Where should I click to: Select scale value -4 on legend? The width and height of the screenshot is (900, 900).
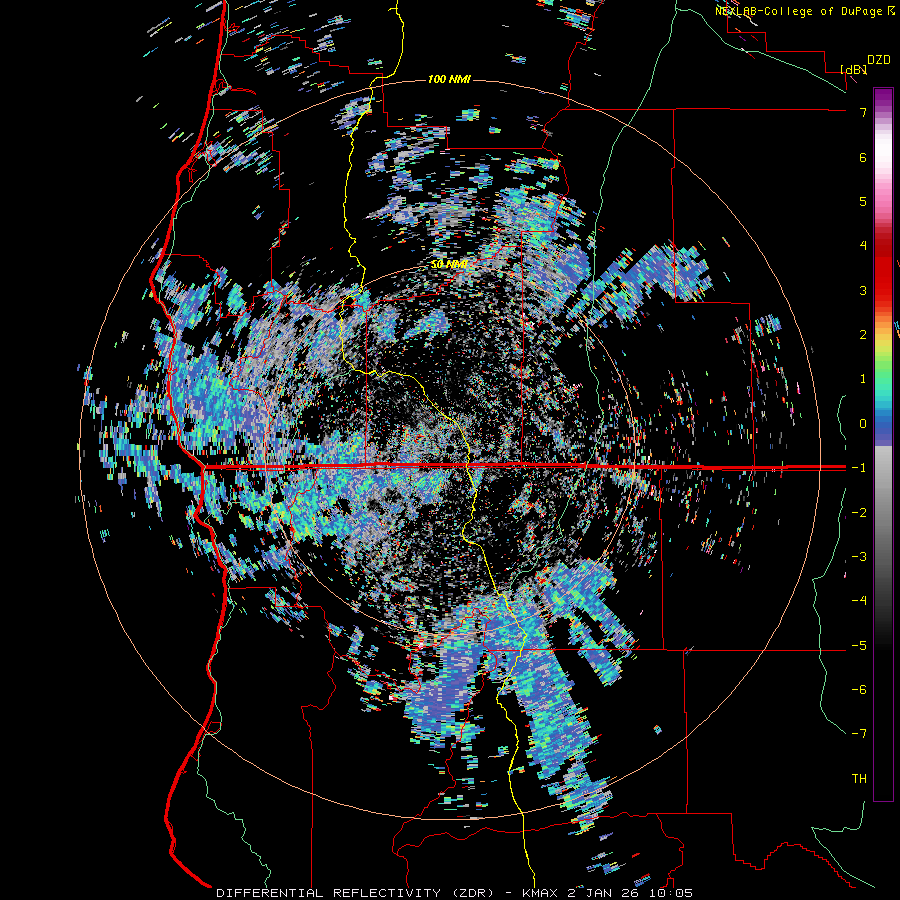(x=859, y=600)
